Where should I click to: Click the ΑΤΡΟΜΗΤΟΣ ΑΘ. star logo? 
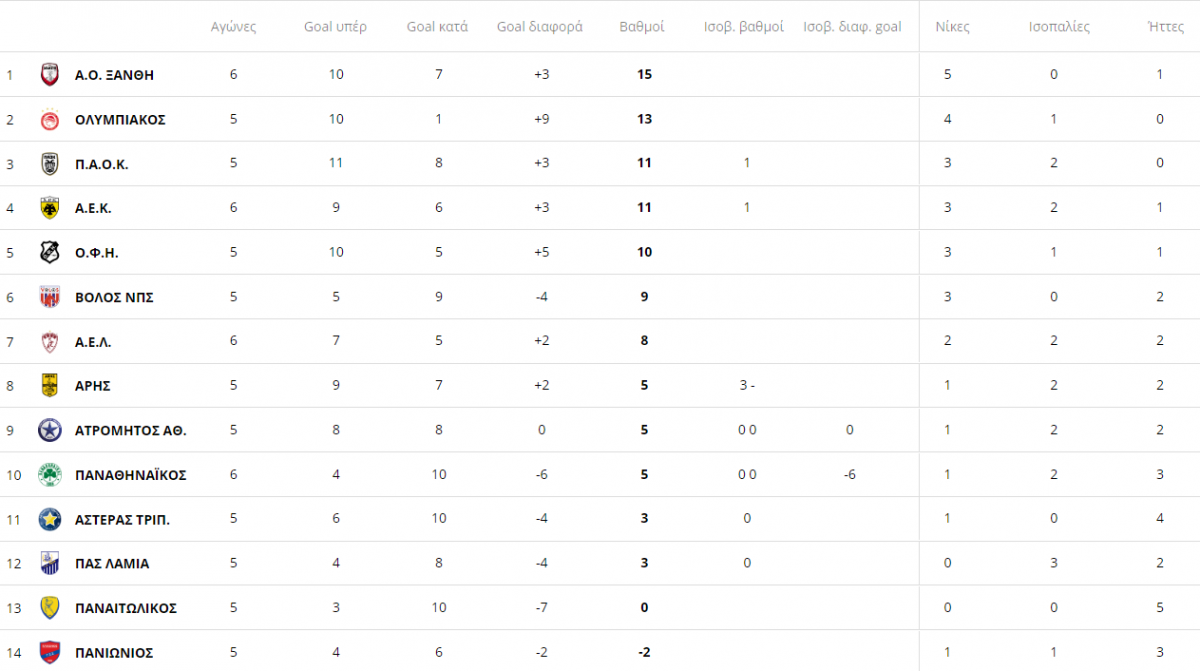tap(50, 430)
